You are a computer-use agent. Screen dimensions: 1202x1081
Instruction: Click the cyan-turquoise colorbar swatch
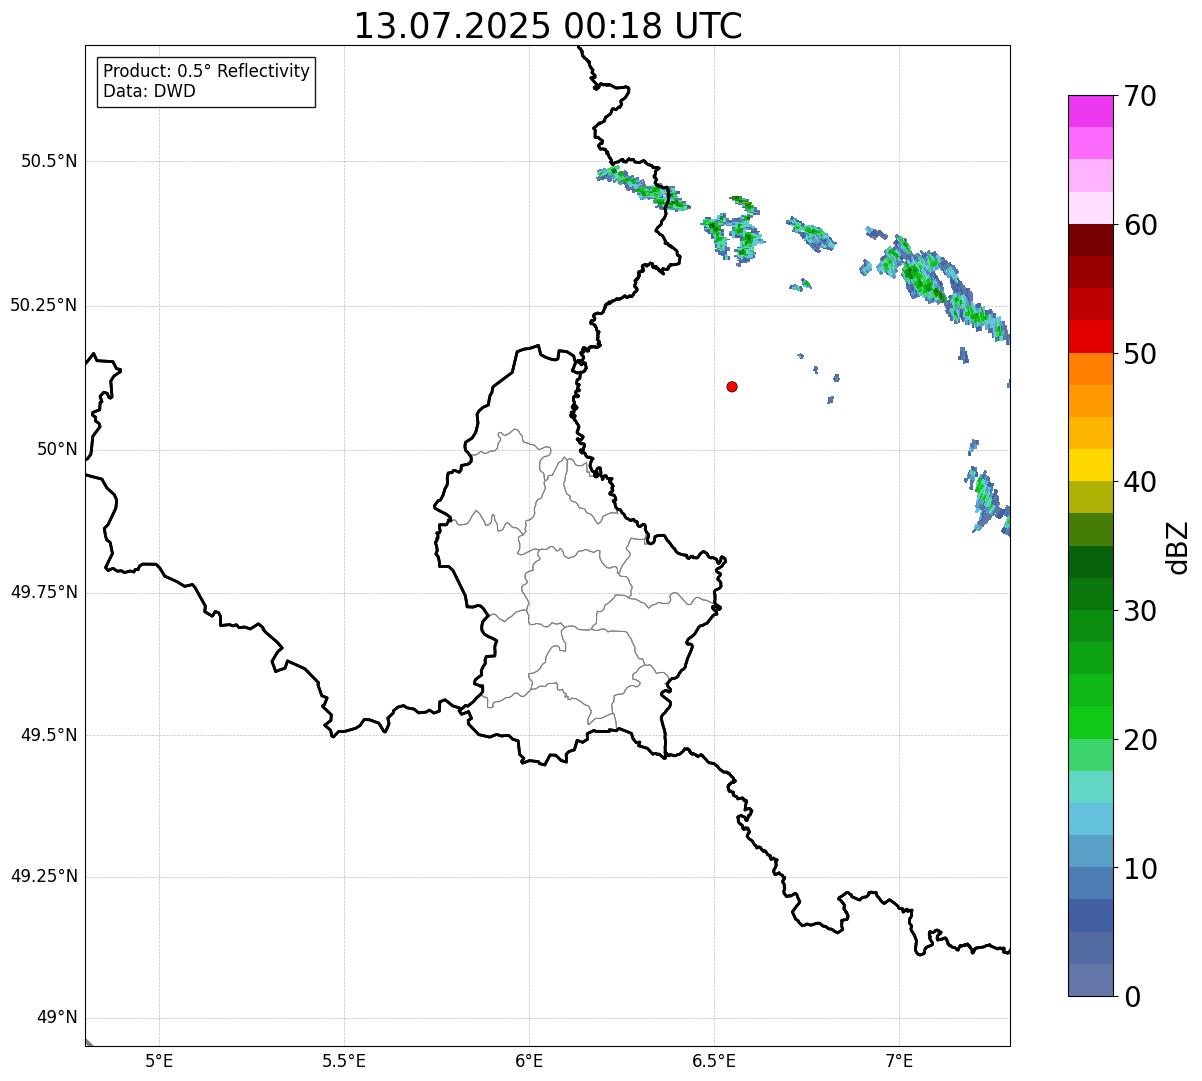coord(1090,787)
